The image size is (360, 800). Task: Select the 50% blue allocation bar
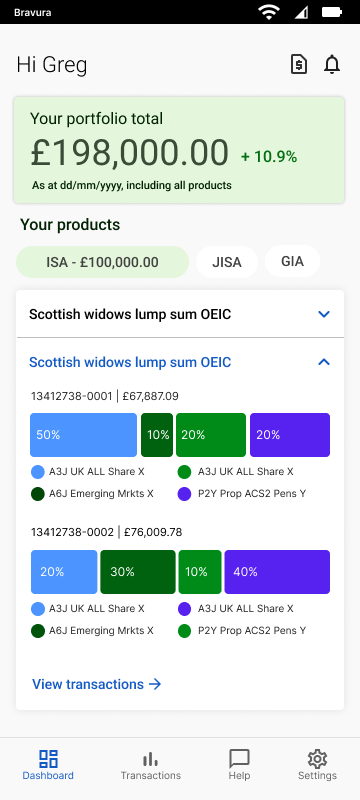[x=84, y=435]
